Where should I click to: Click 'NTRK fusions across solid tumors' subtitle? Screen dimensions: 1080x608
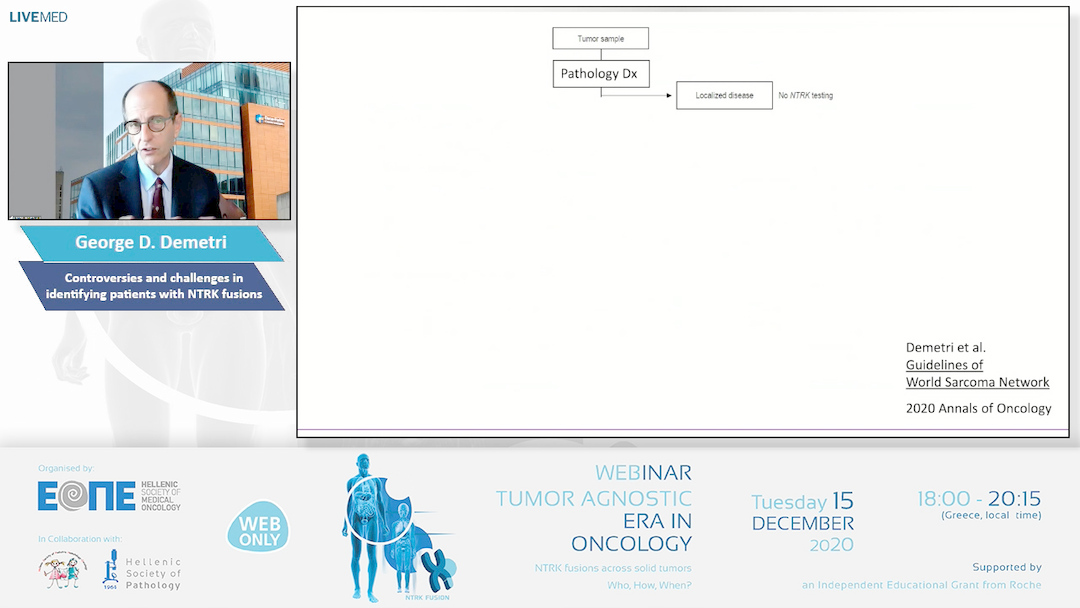pyautogui.click(x=613, y=568)
